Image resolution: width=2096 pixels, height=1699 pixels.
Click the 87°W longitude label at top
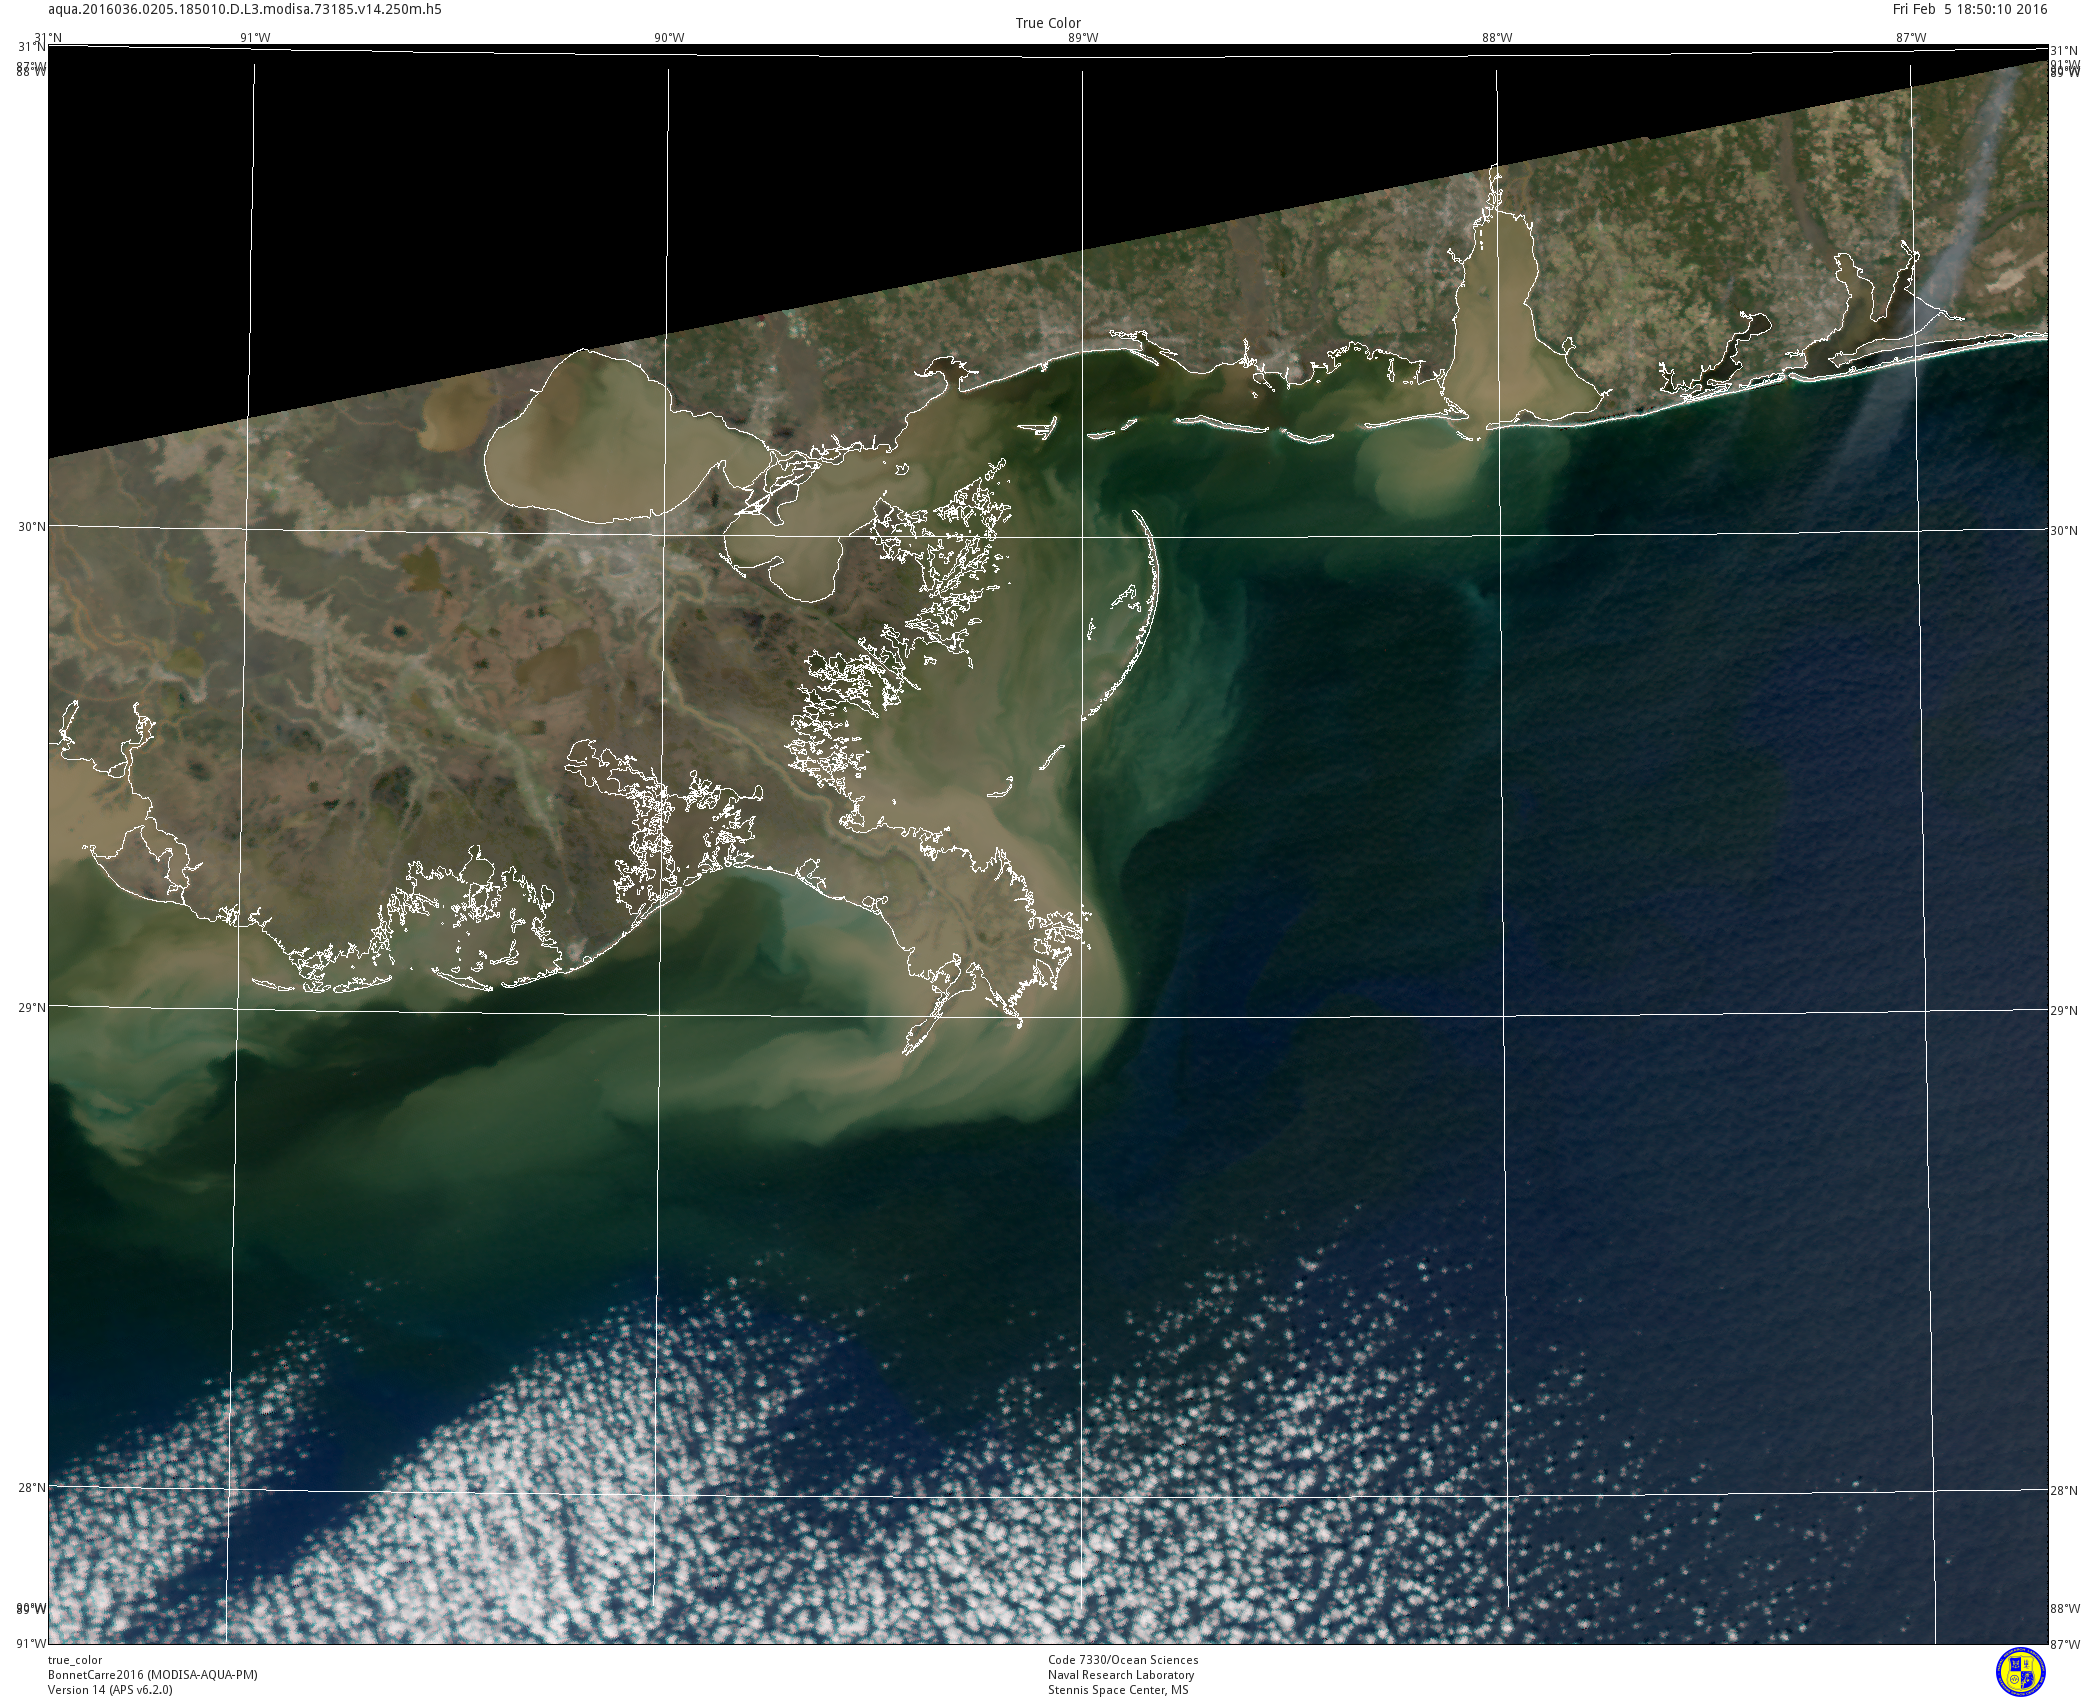point(1910,38)
